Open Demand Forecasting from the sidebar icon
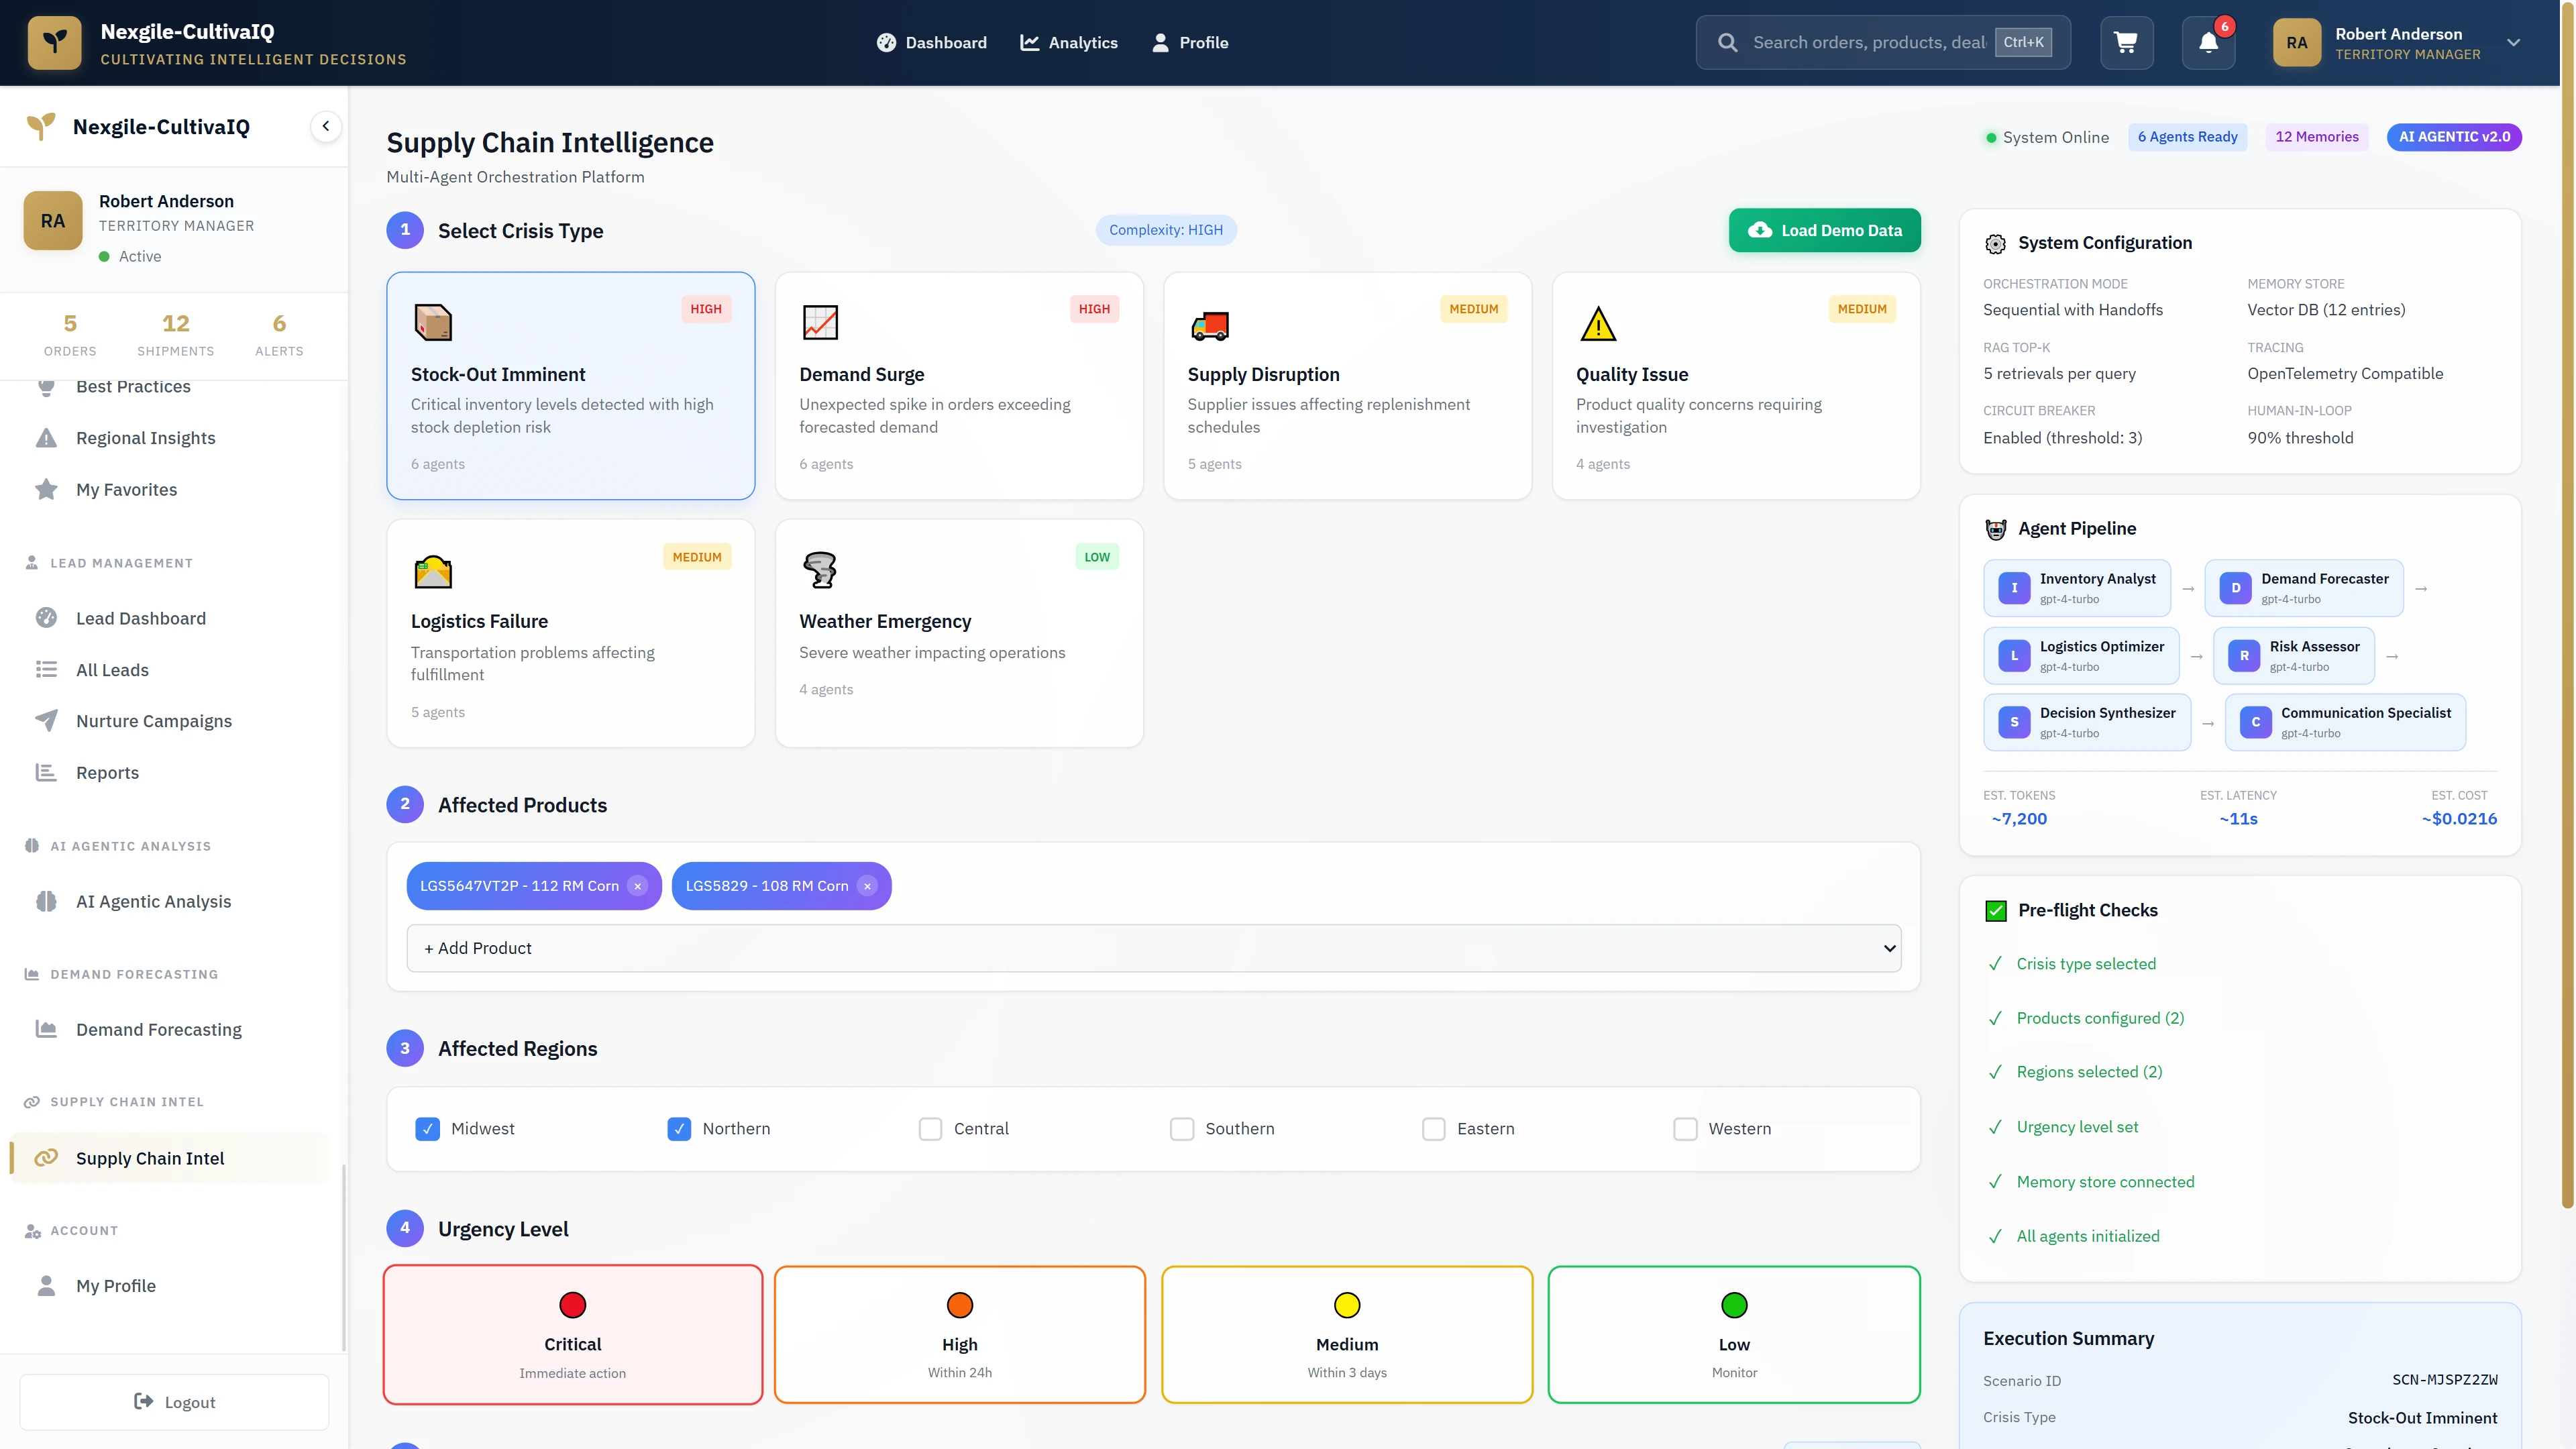 point(47,1029)
